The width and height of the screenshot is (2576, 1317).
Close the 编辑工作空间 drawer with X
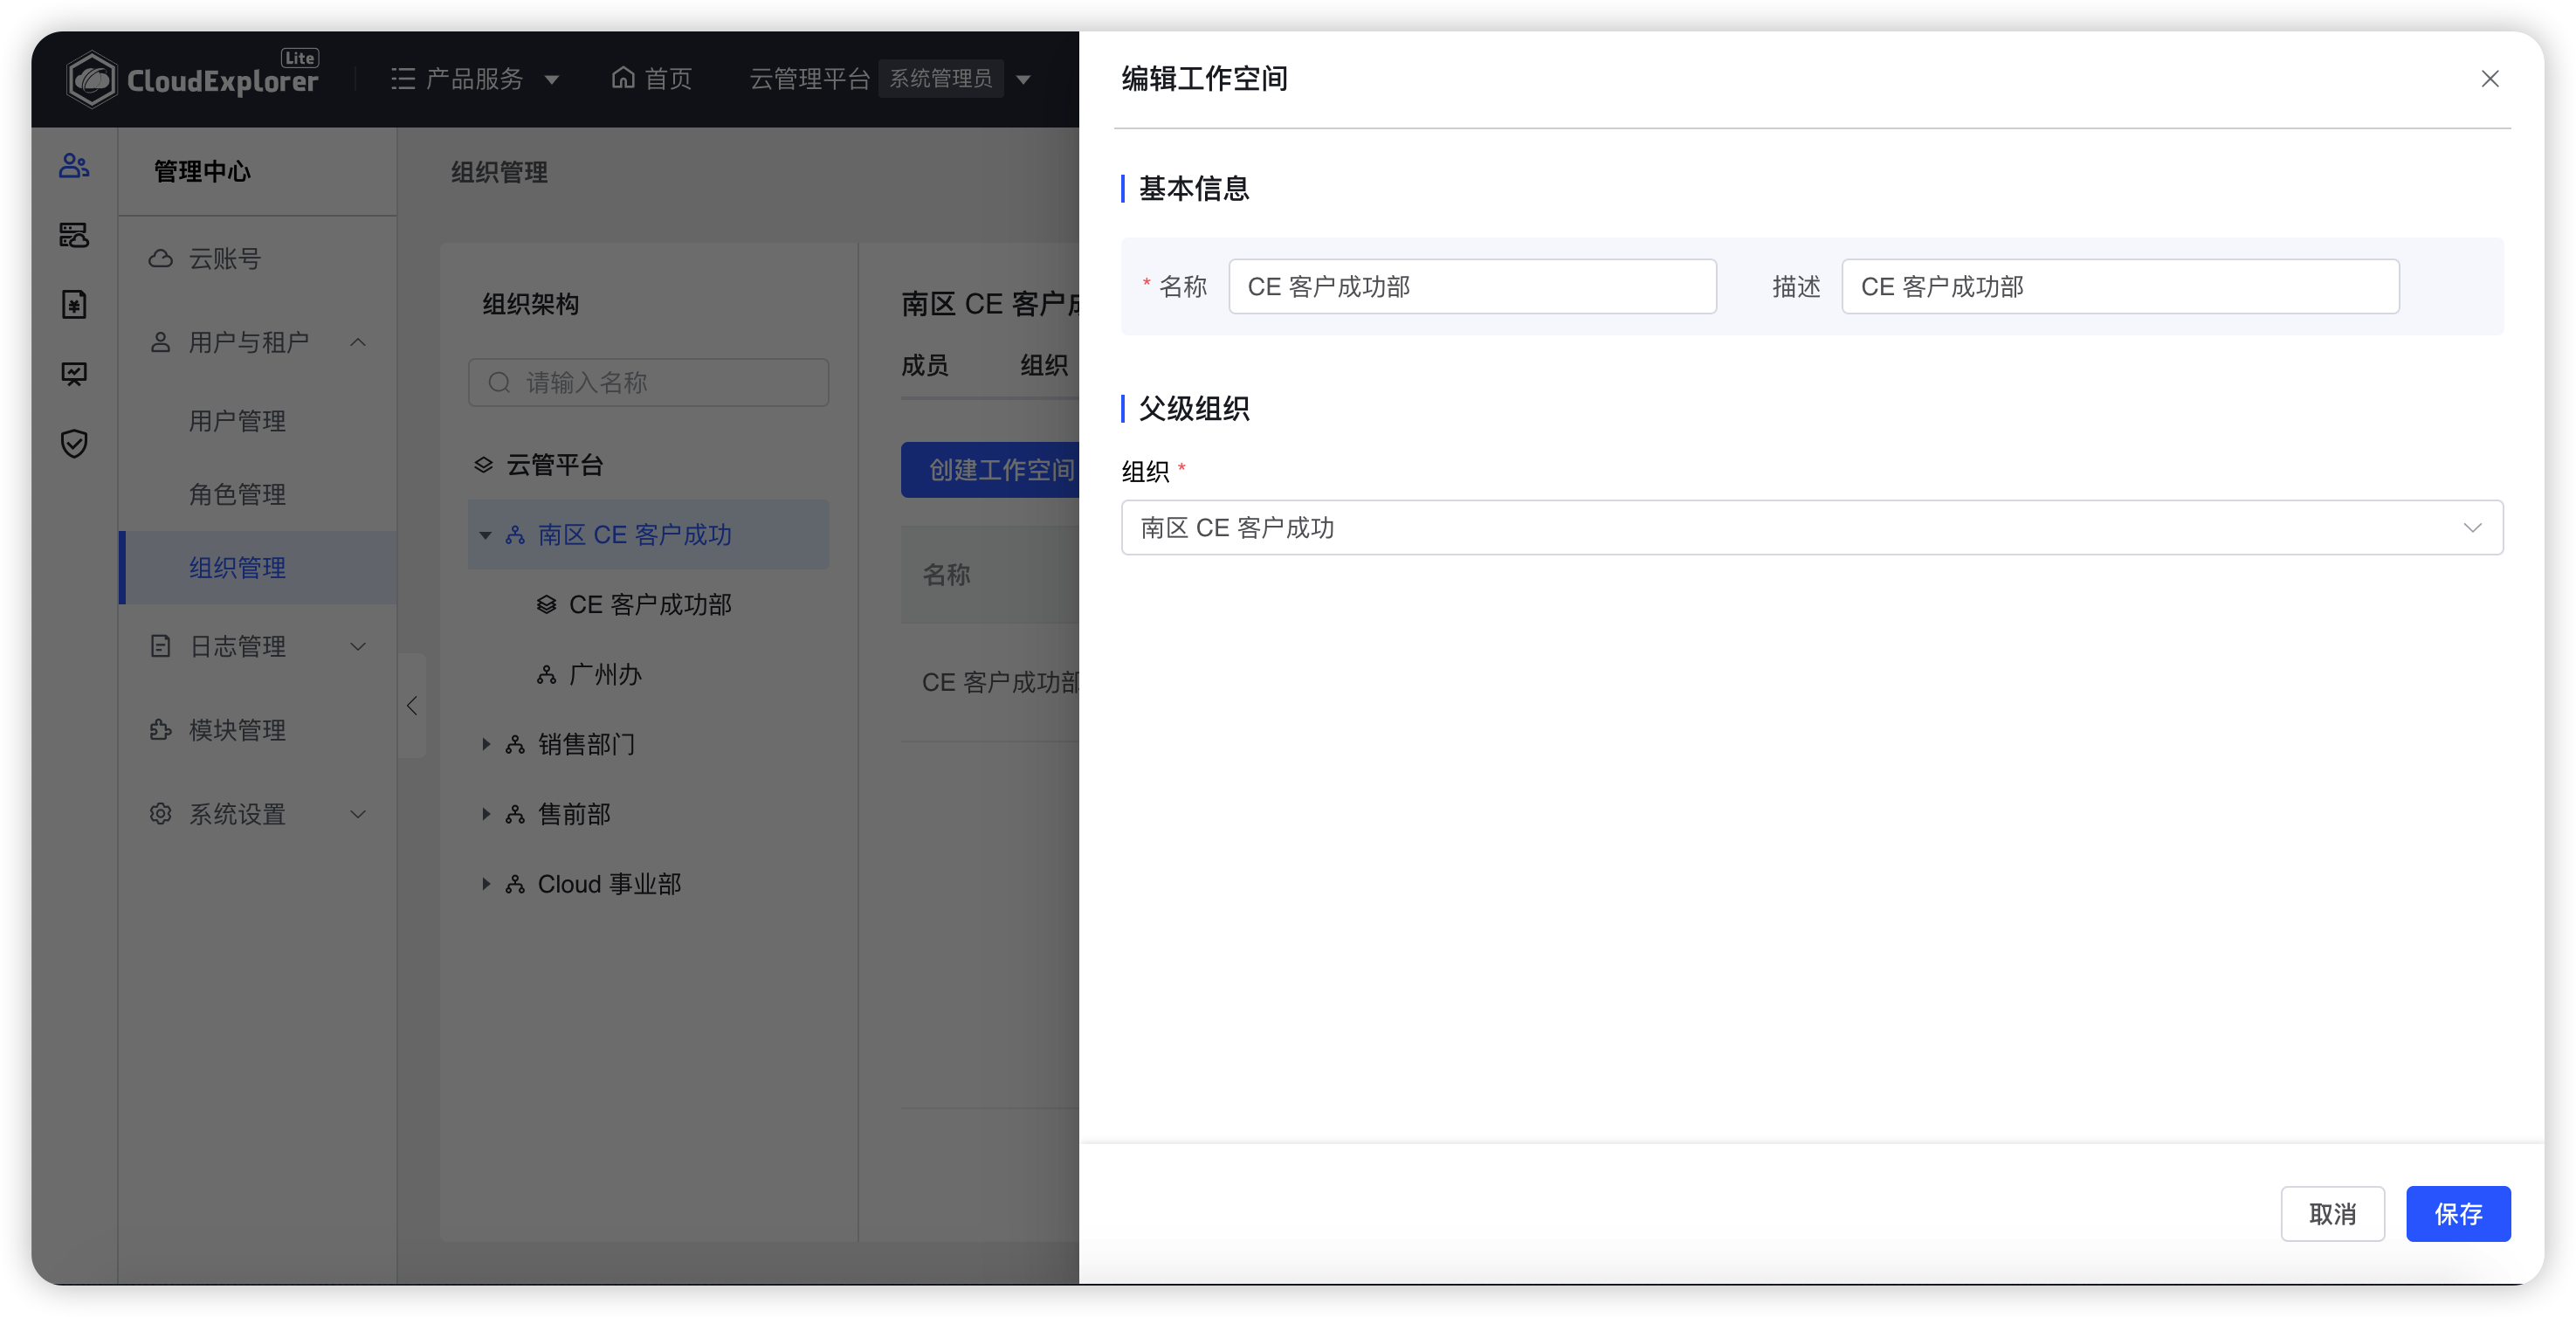[x=2490, y=78]
